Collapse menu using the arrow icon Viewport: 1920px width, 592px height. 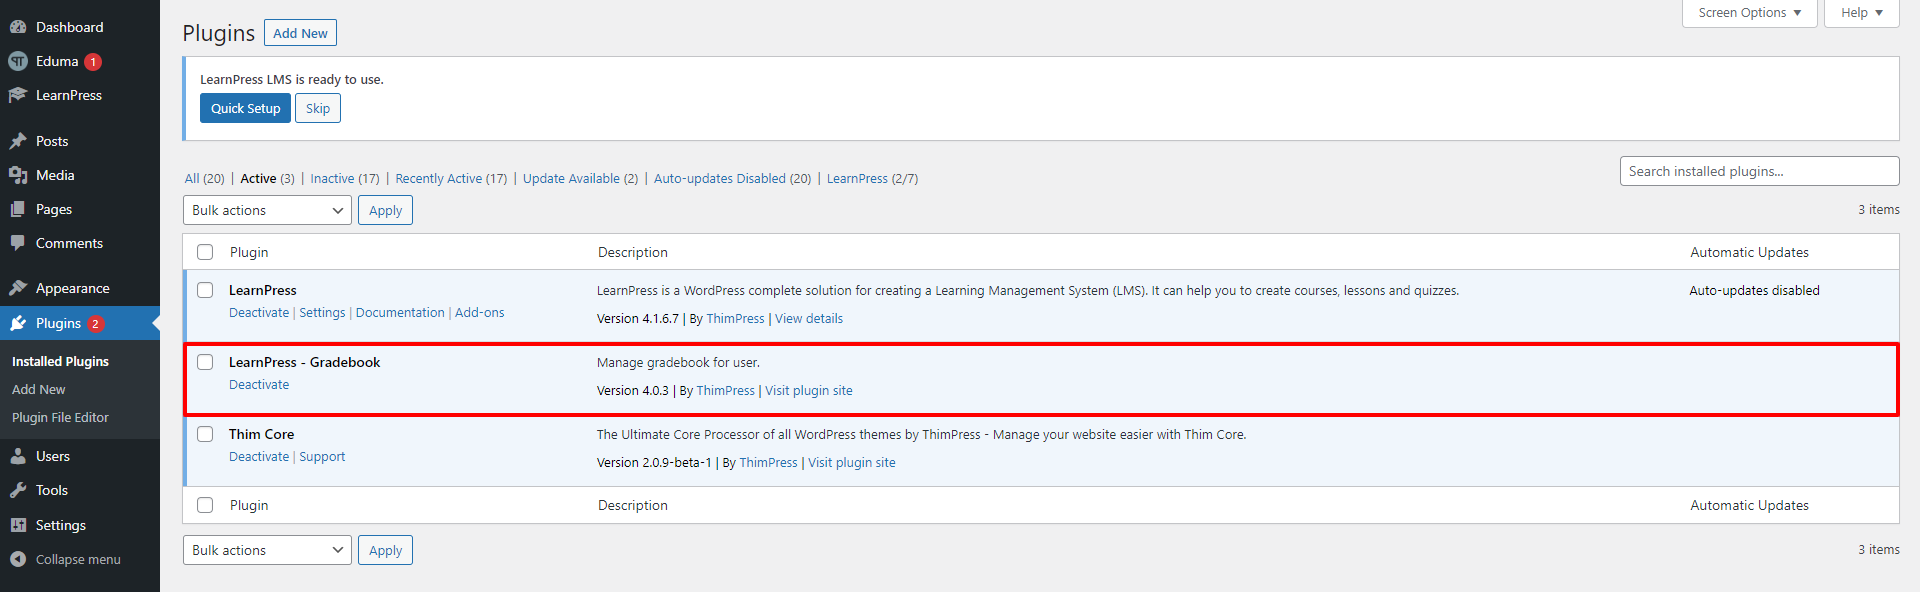point(18,559)
